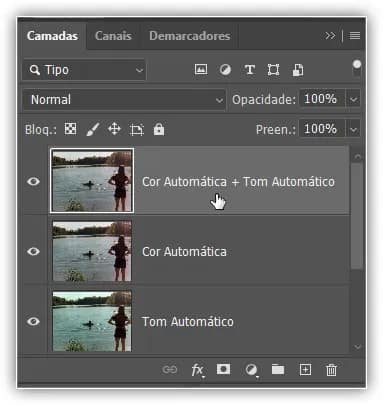This screenshot has width=383, height=405.
Task: Select the Cor Automática layer name
Action: [184, 252]
